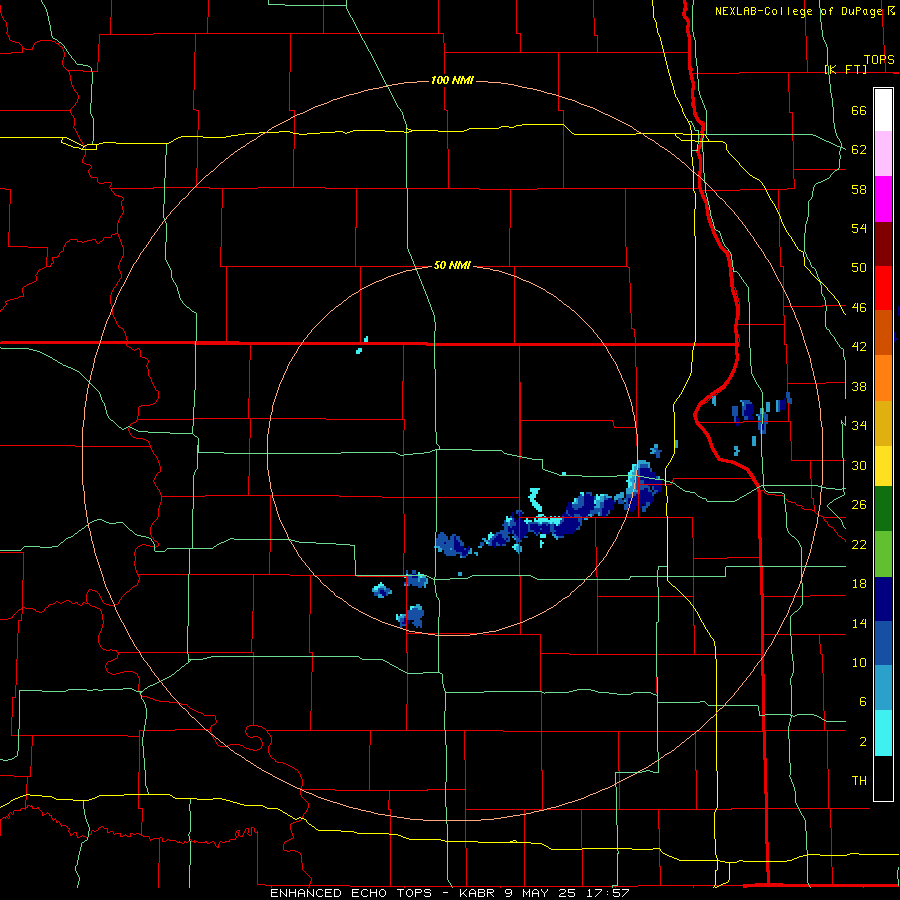Click the light green legend swatch
The height and width of the screenshot is (900, 900).
[883, 554]
